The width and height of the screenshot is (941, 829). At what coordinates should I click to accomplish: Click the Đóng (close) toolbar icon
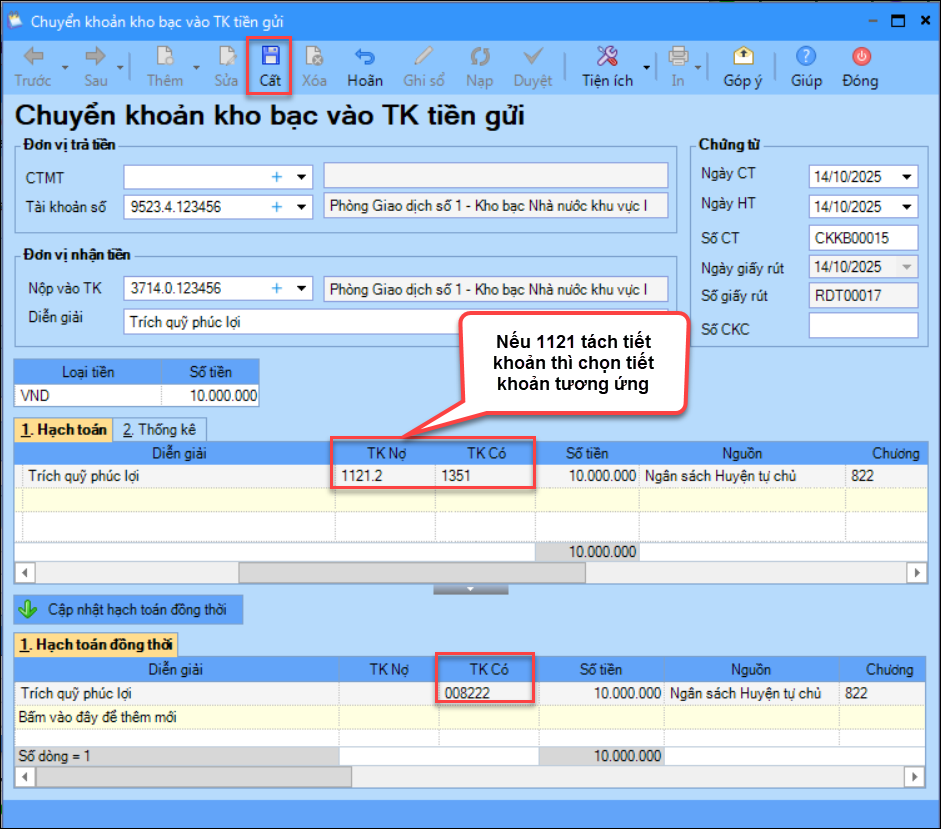tap(860, 57)
